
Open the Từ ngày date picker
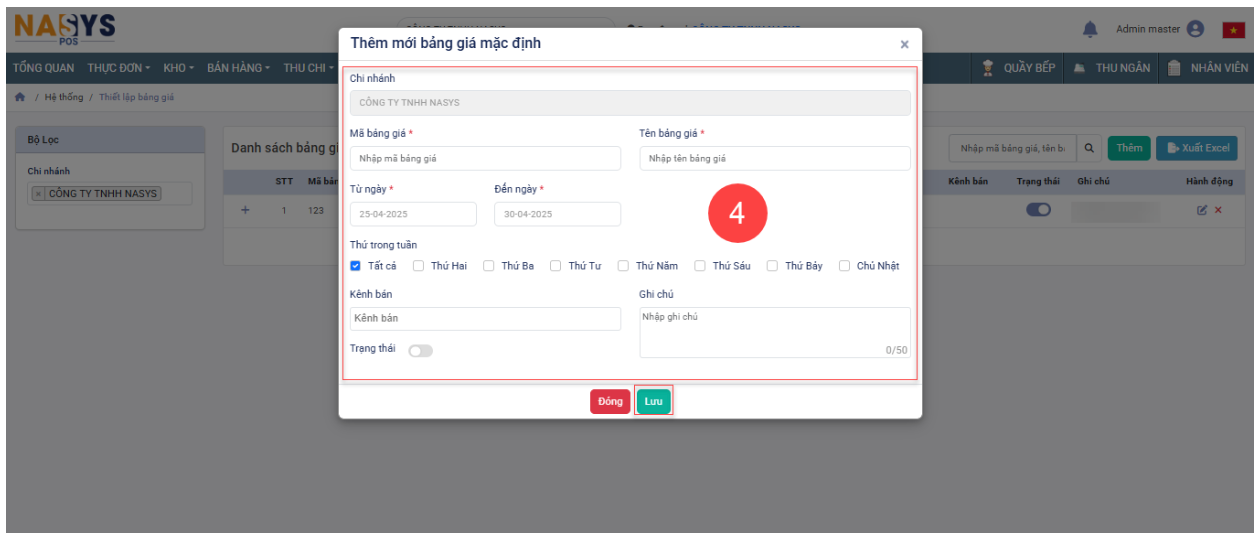point(413,214)
